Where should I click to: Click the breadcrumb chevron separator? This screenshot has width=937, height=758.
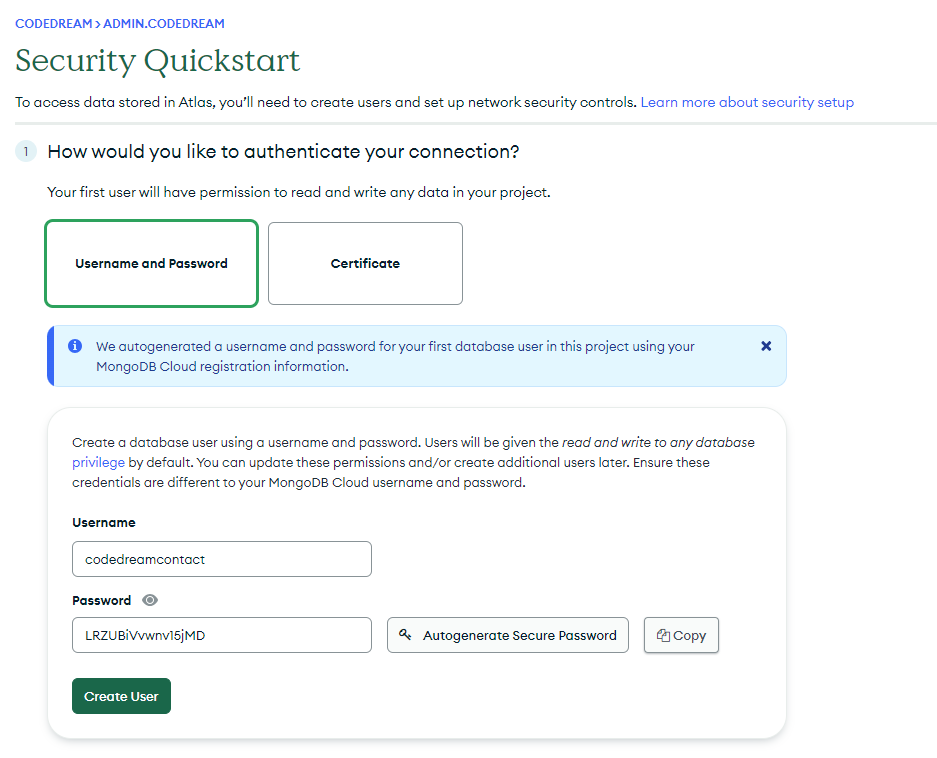[x=97, y=24]
